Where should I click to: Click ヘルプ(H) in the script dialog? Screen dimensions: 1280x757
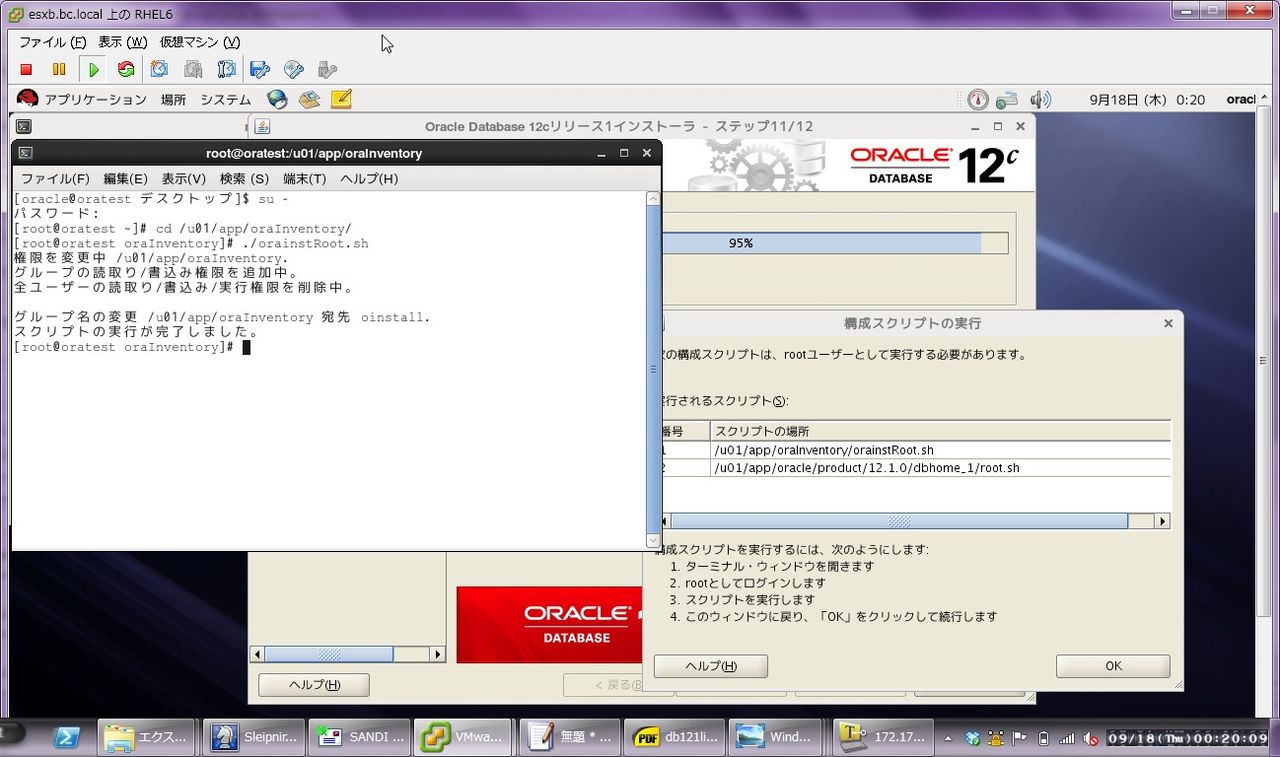click(x=711, y=666)
